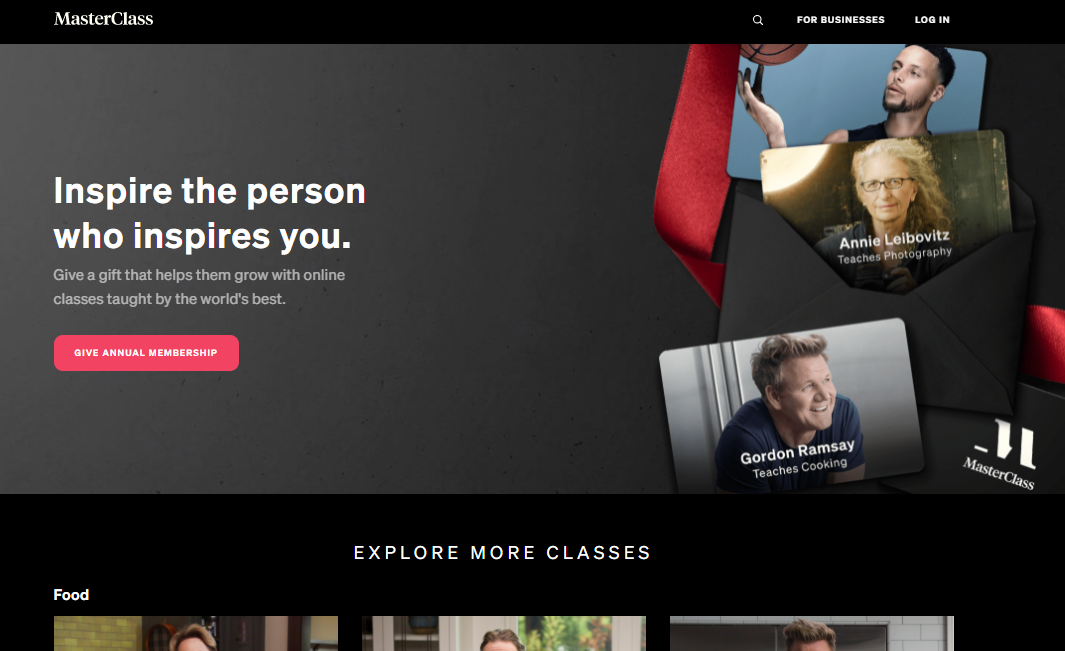Select the Annie Leibovitz Teaches Photography card
The height and width of the screenshot is (651, 1065).
(x=886, y=211)
